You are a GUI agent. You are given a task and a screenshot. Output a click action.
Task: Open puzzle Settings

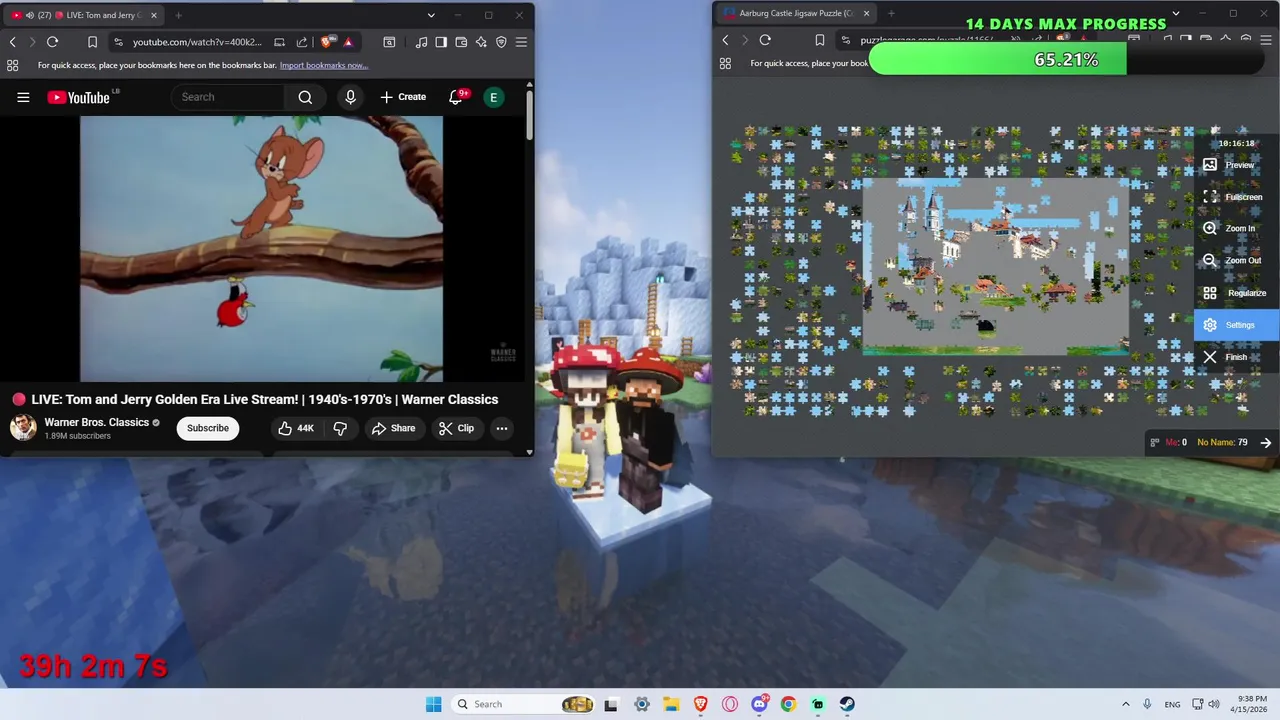(1236, 325)
